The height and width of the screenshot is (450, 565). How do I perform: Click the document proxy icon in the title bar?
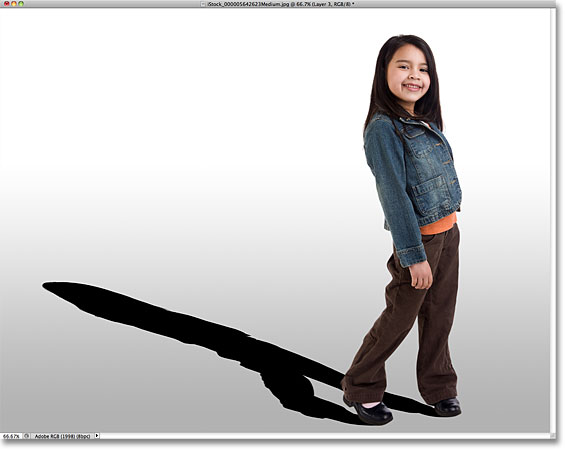pos(204,4)
